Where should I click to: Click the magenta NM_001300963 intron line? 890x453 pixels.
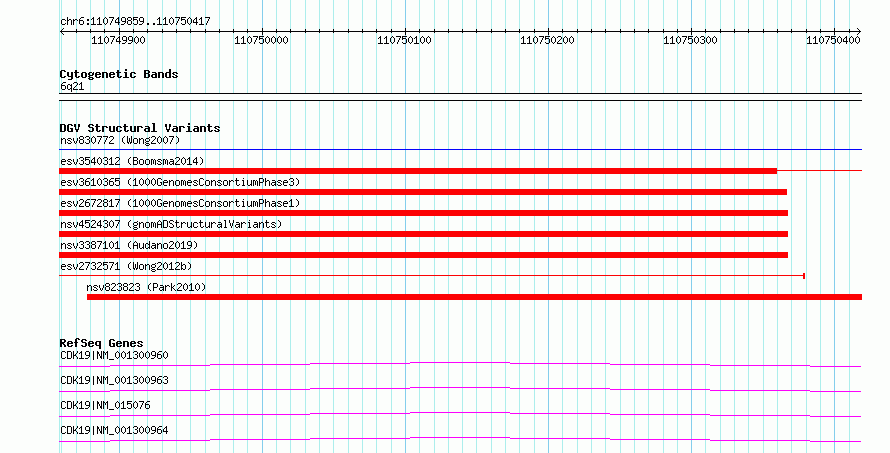tap(460, 389)
